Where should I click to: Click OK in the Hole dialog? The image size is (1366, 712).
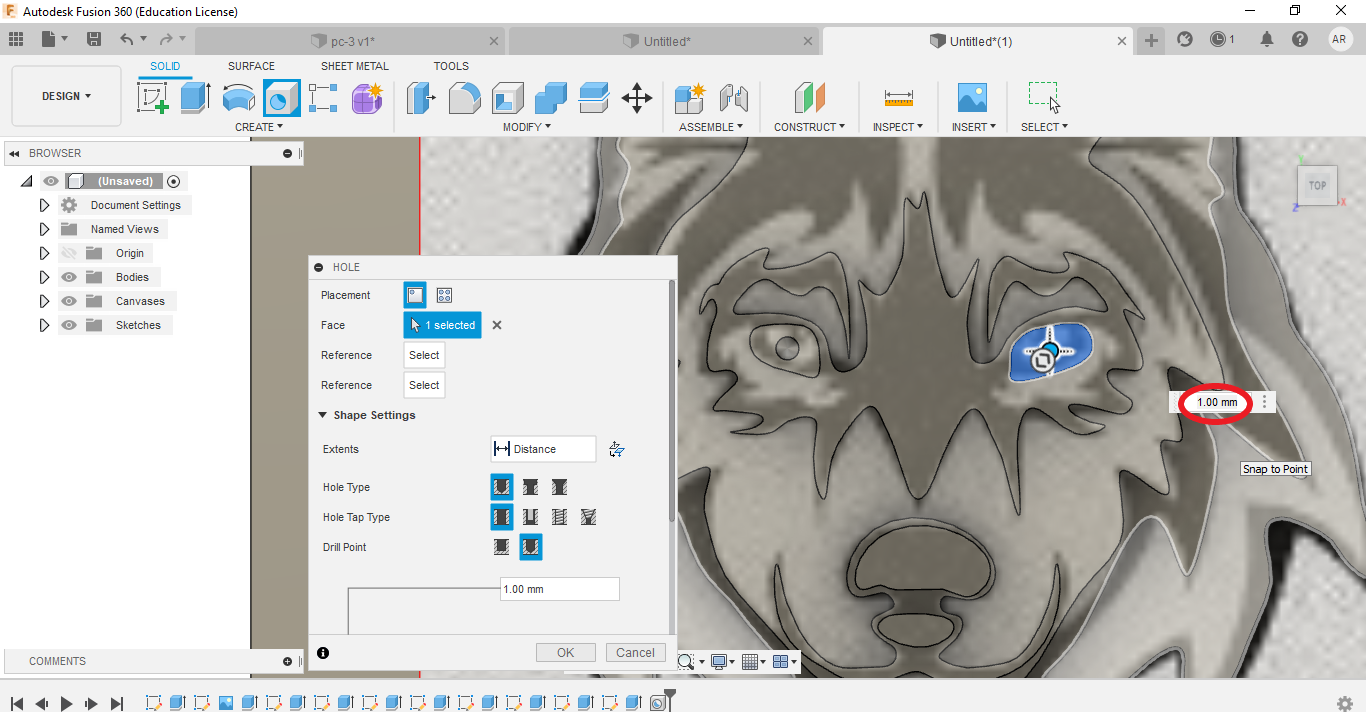566,652
